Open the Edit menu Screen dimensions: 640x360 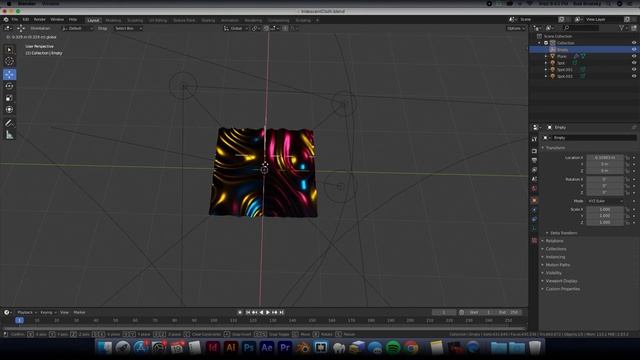26,20
